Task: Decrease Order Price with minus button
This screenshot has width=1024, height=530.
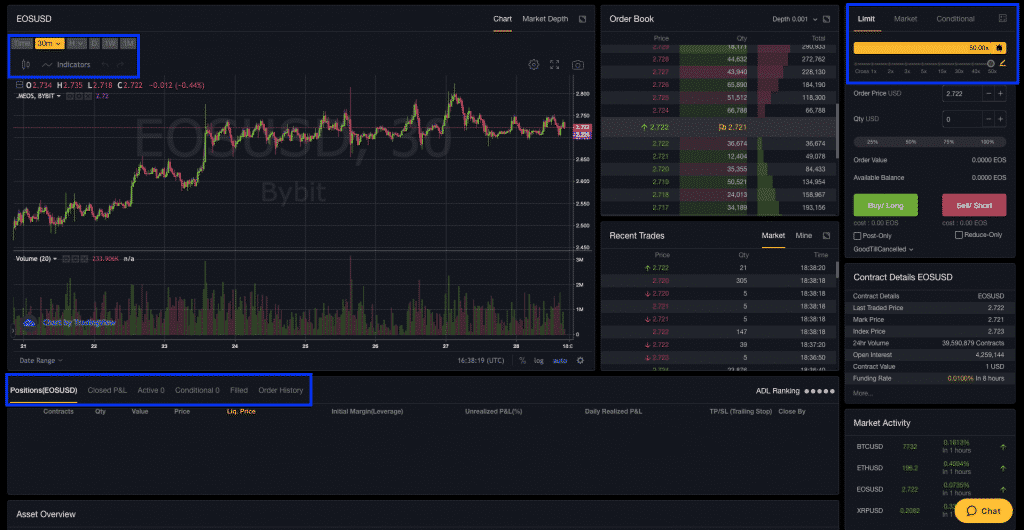Action: (989, 94)
